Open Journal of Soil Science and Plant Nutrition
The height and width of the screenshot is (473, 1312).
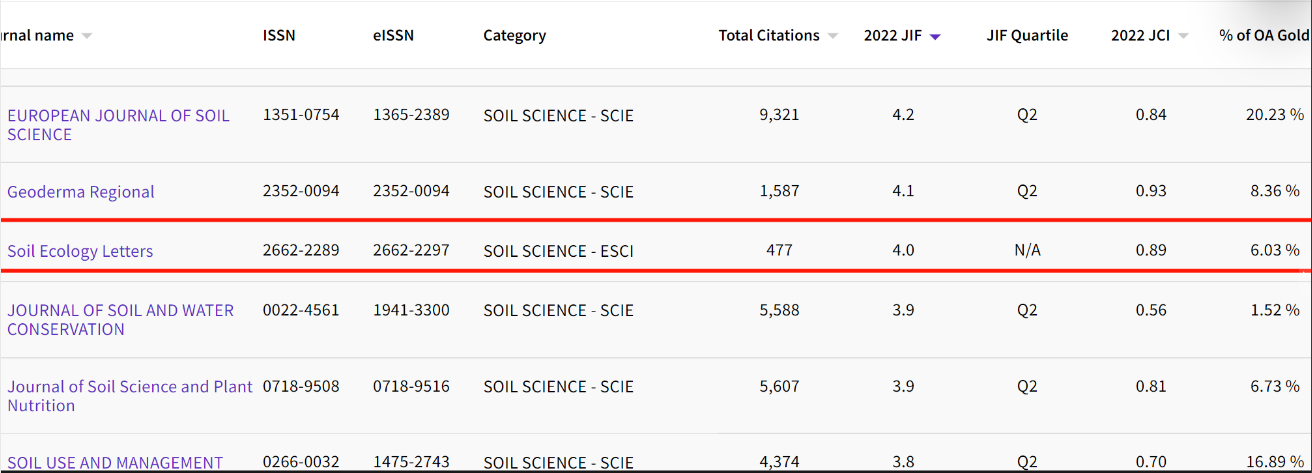129,396
